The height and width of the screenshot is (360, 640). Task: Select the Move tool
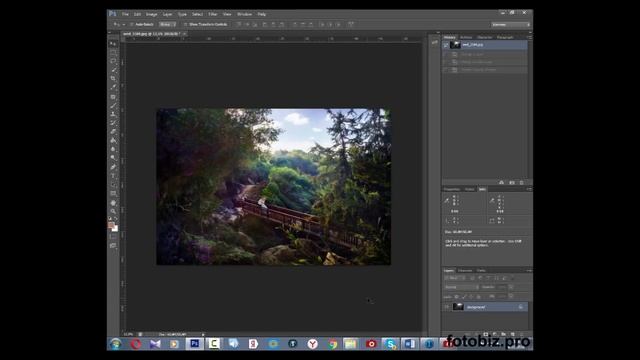click(x=113, y=44)
